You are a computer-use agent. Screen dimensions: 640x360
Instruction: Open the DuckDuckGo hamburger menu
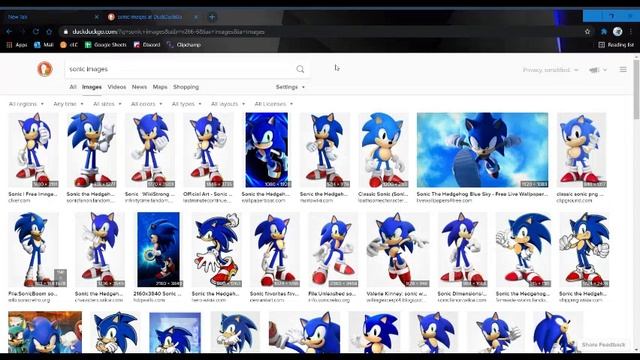pyautogui.click(x=623, y=69)
